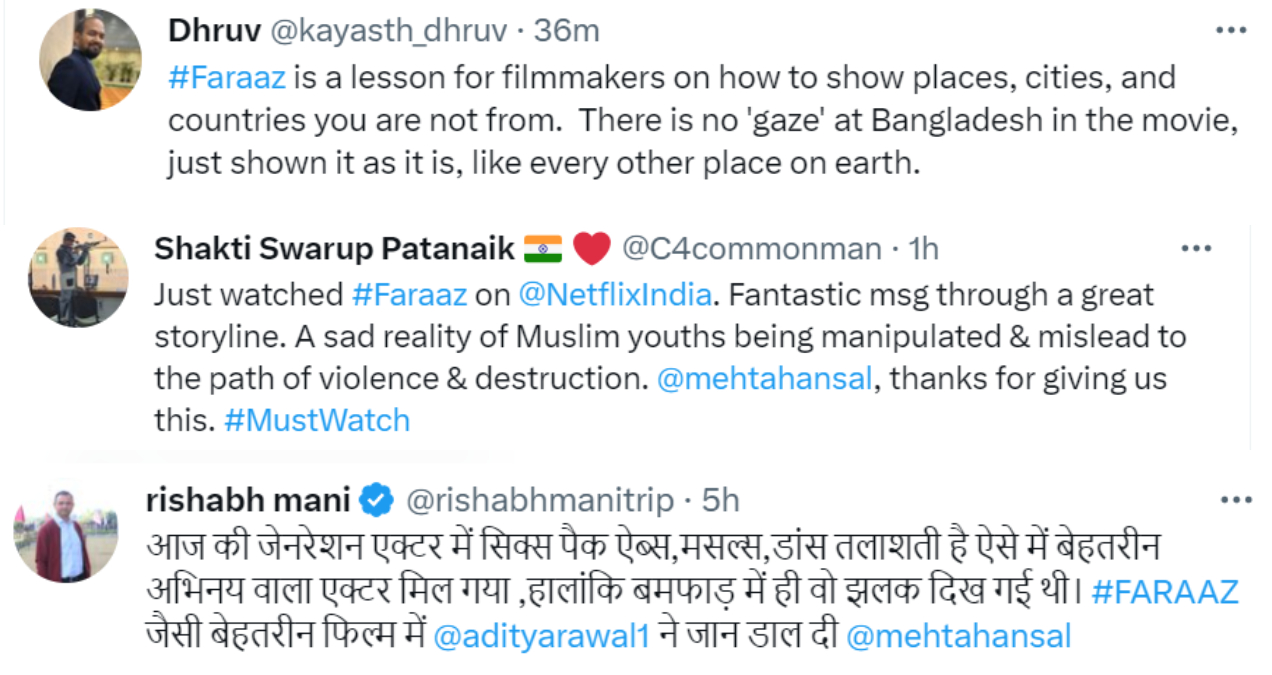Open the #FARAAZ hashtag in the Hindi tweet

(1165, 591)
